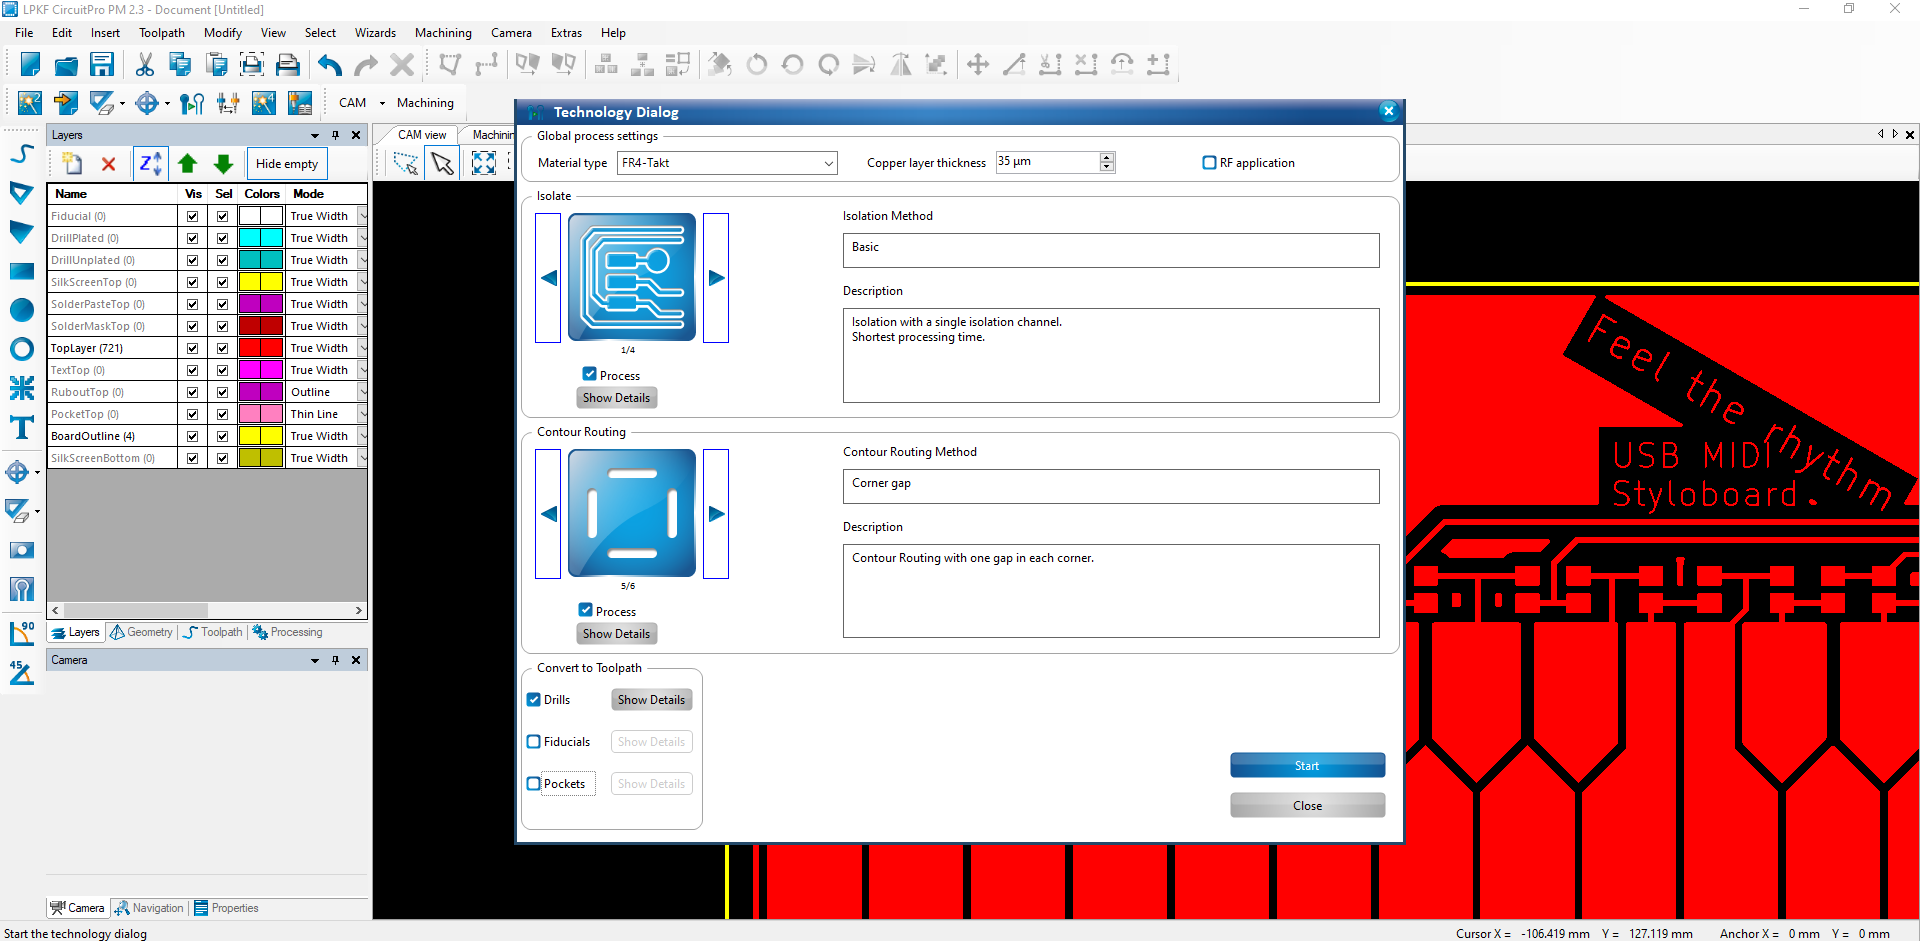Open the Layers panel options arrow
The image size is (1920, 941).
point(315,135)
